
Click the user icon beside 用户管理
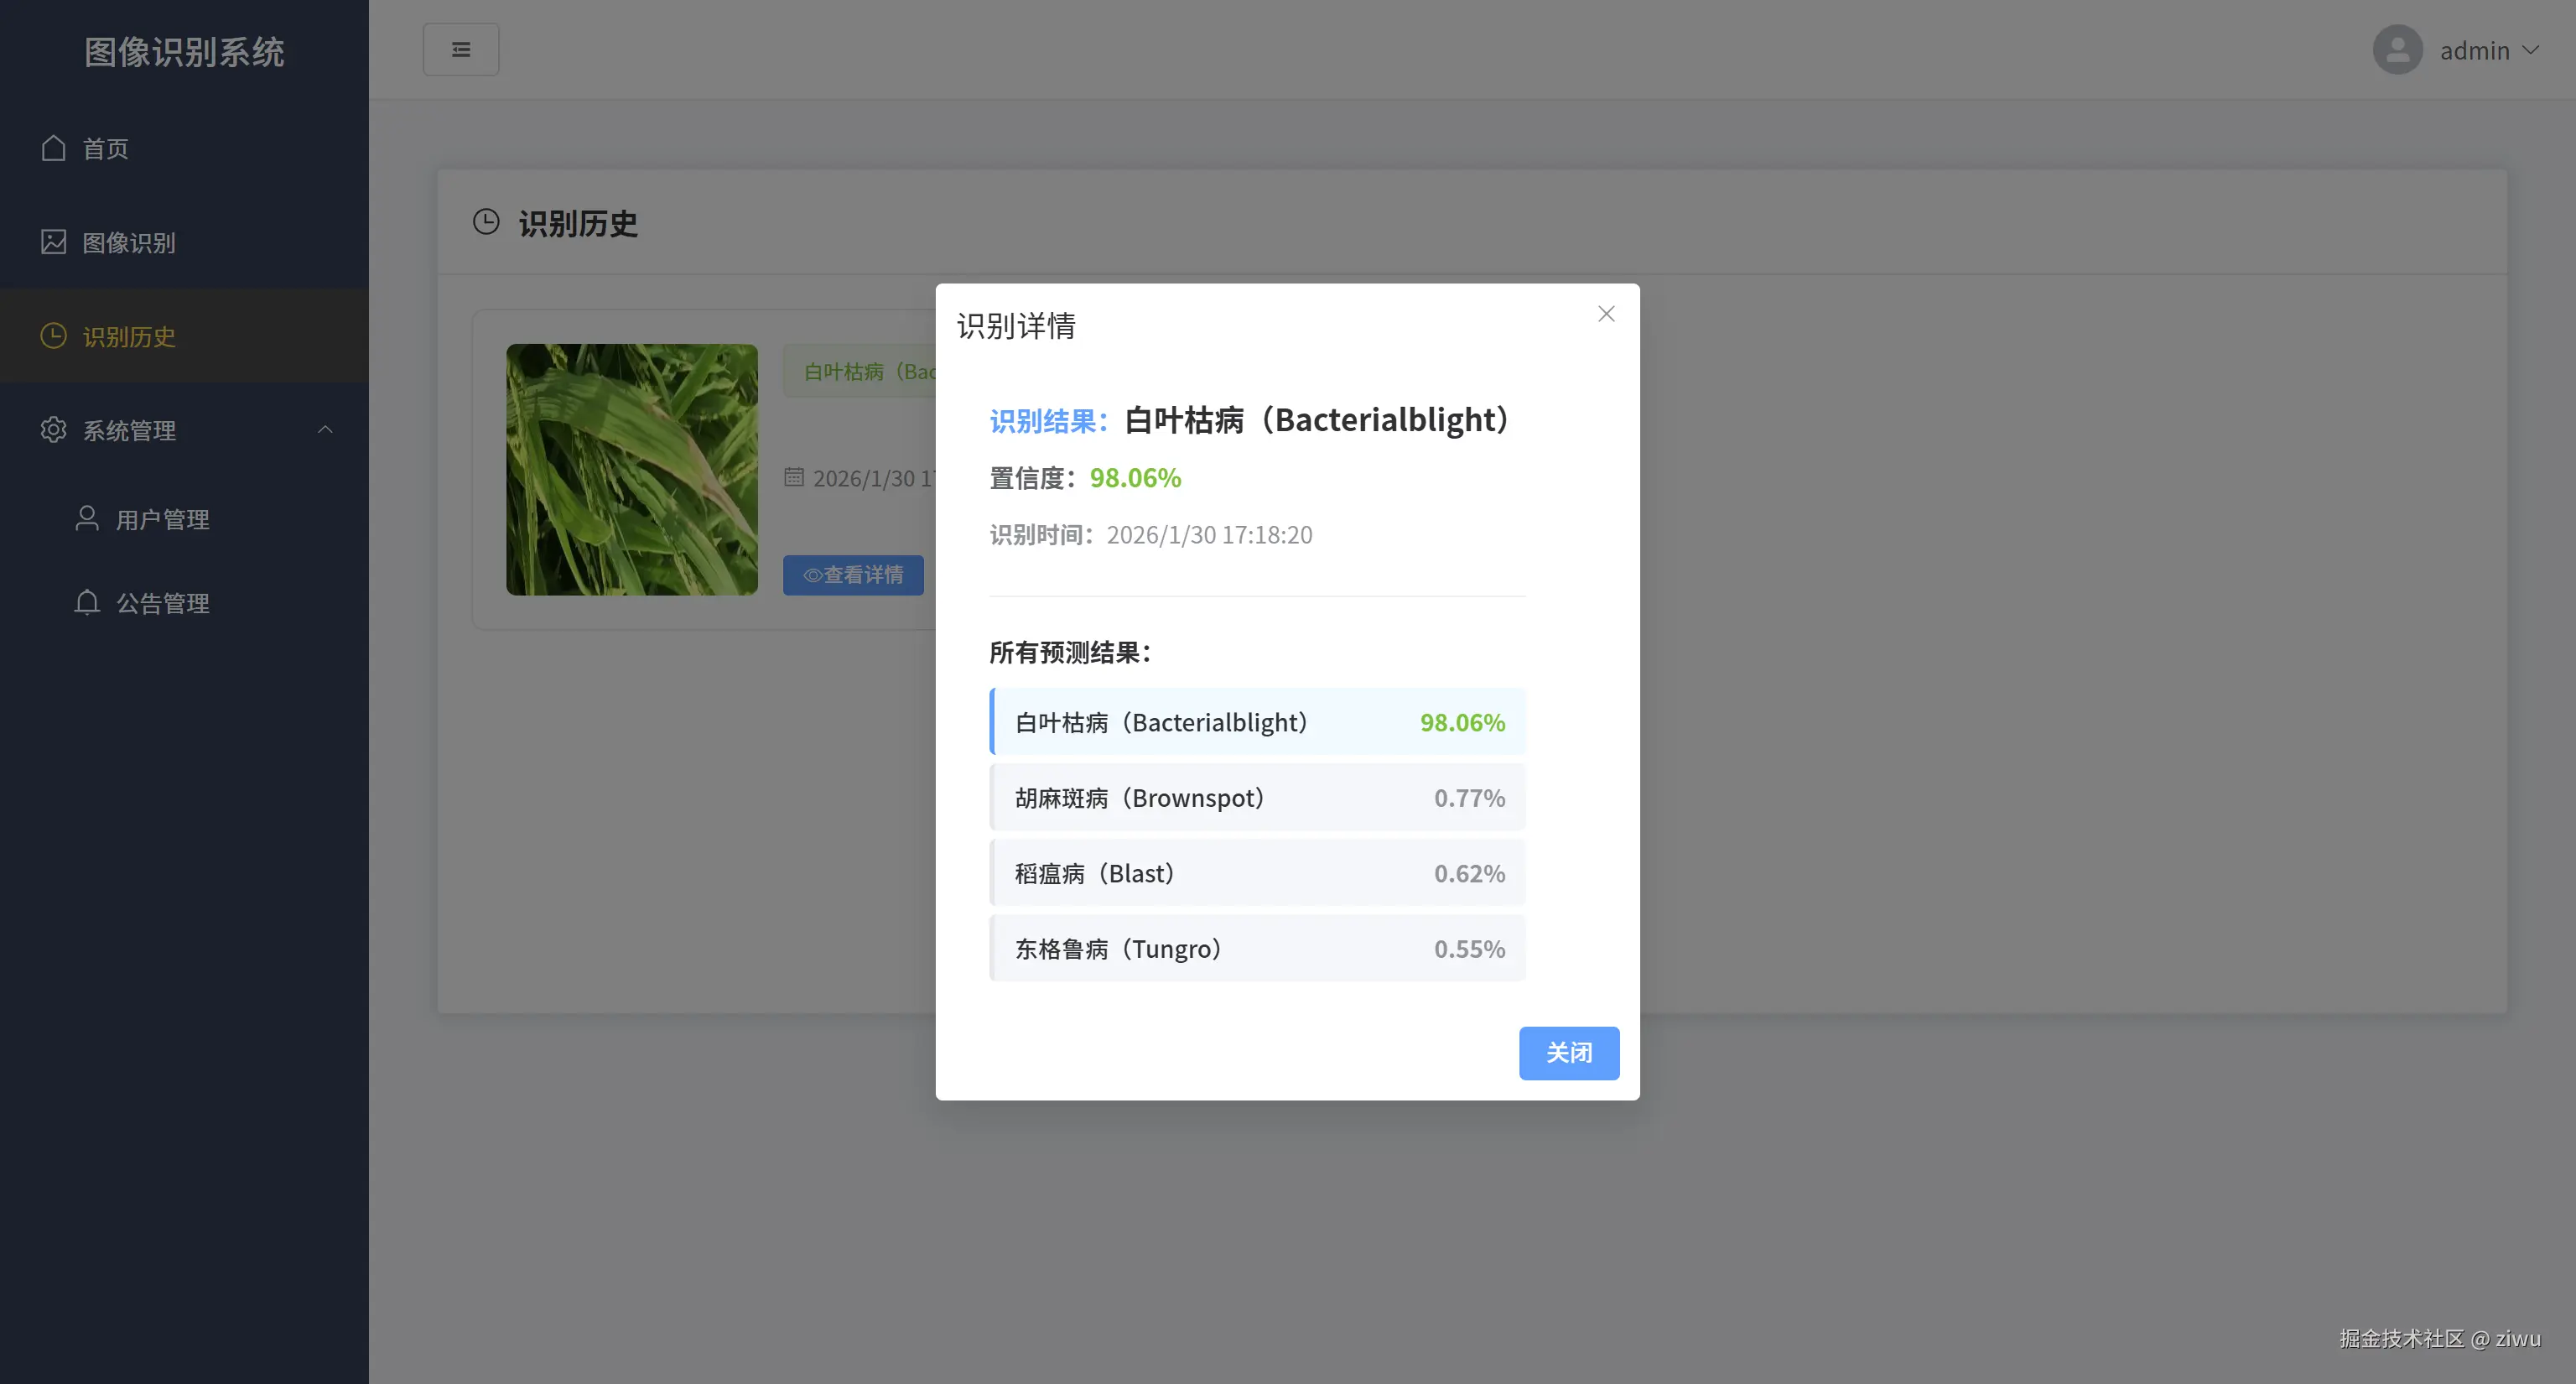[x=86, y=519]
